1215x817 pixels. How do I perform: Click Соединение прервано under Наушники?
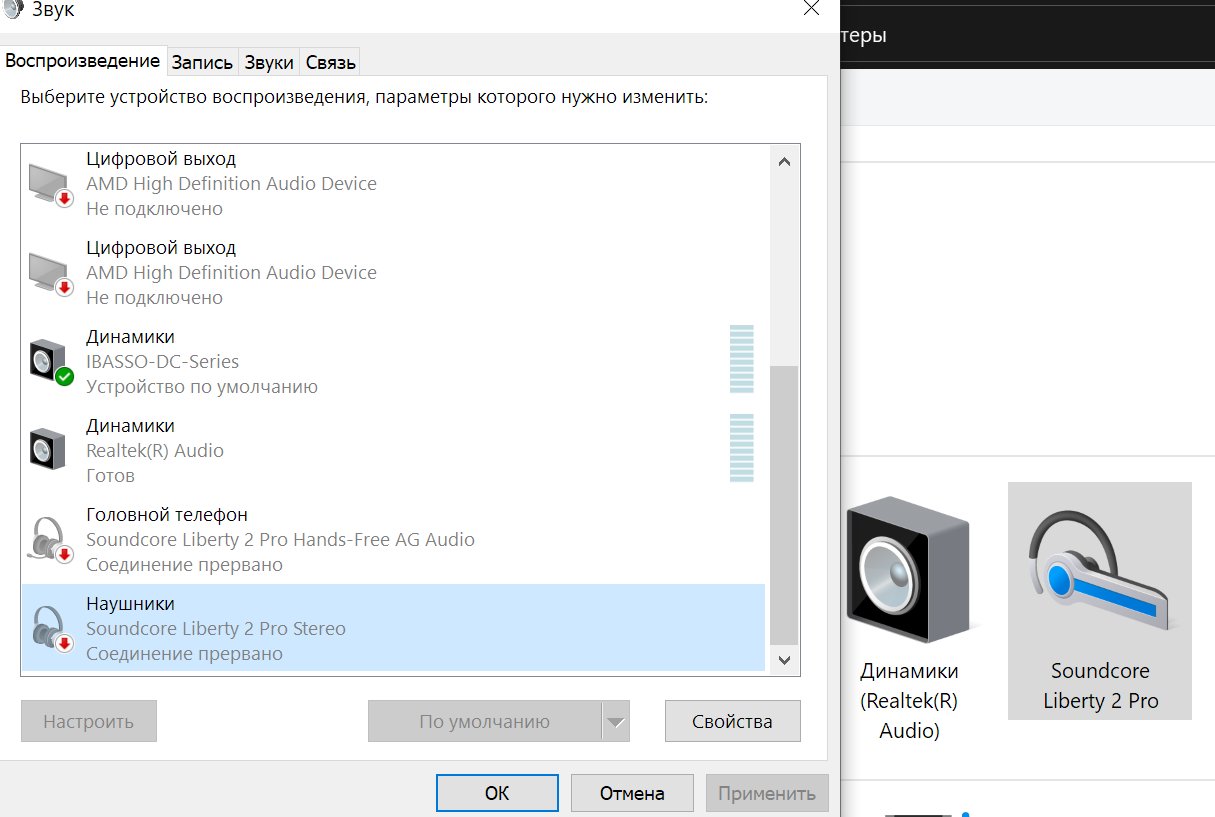[184, 654]
